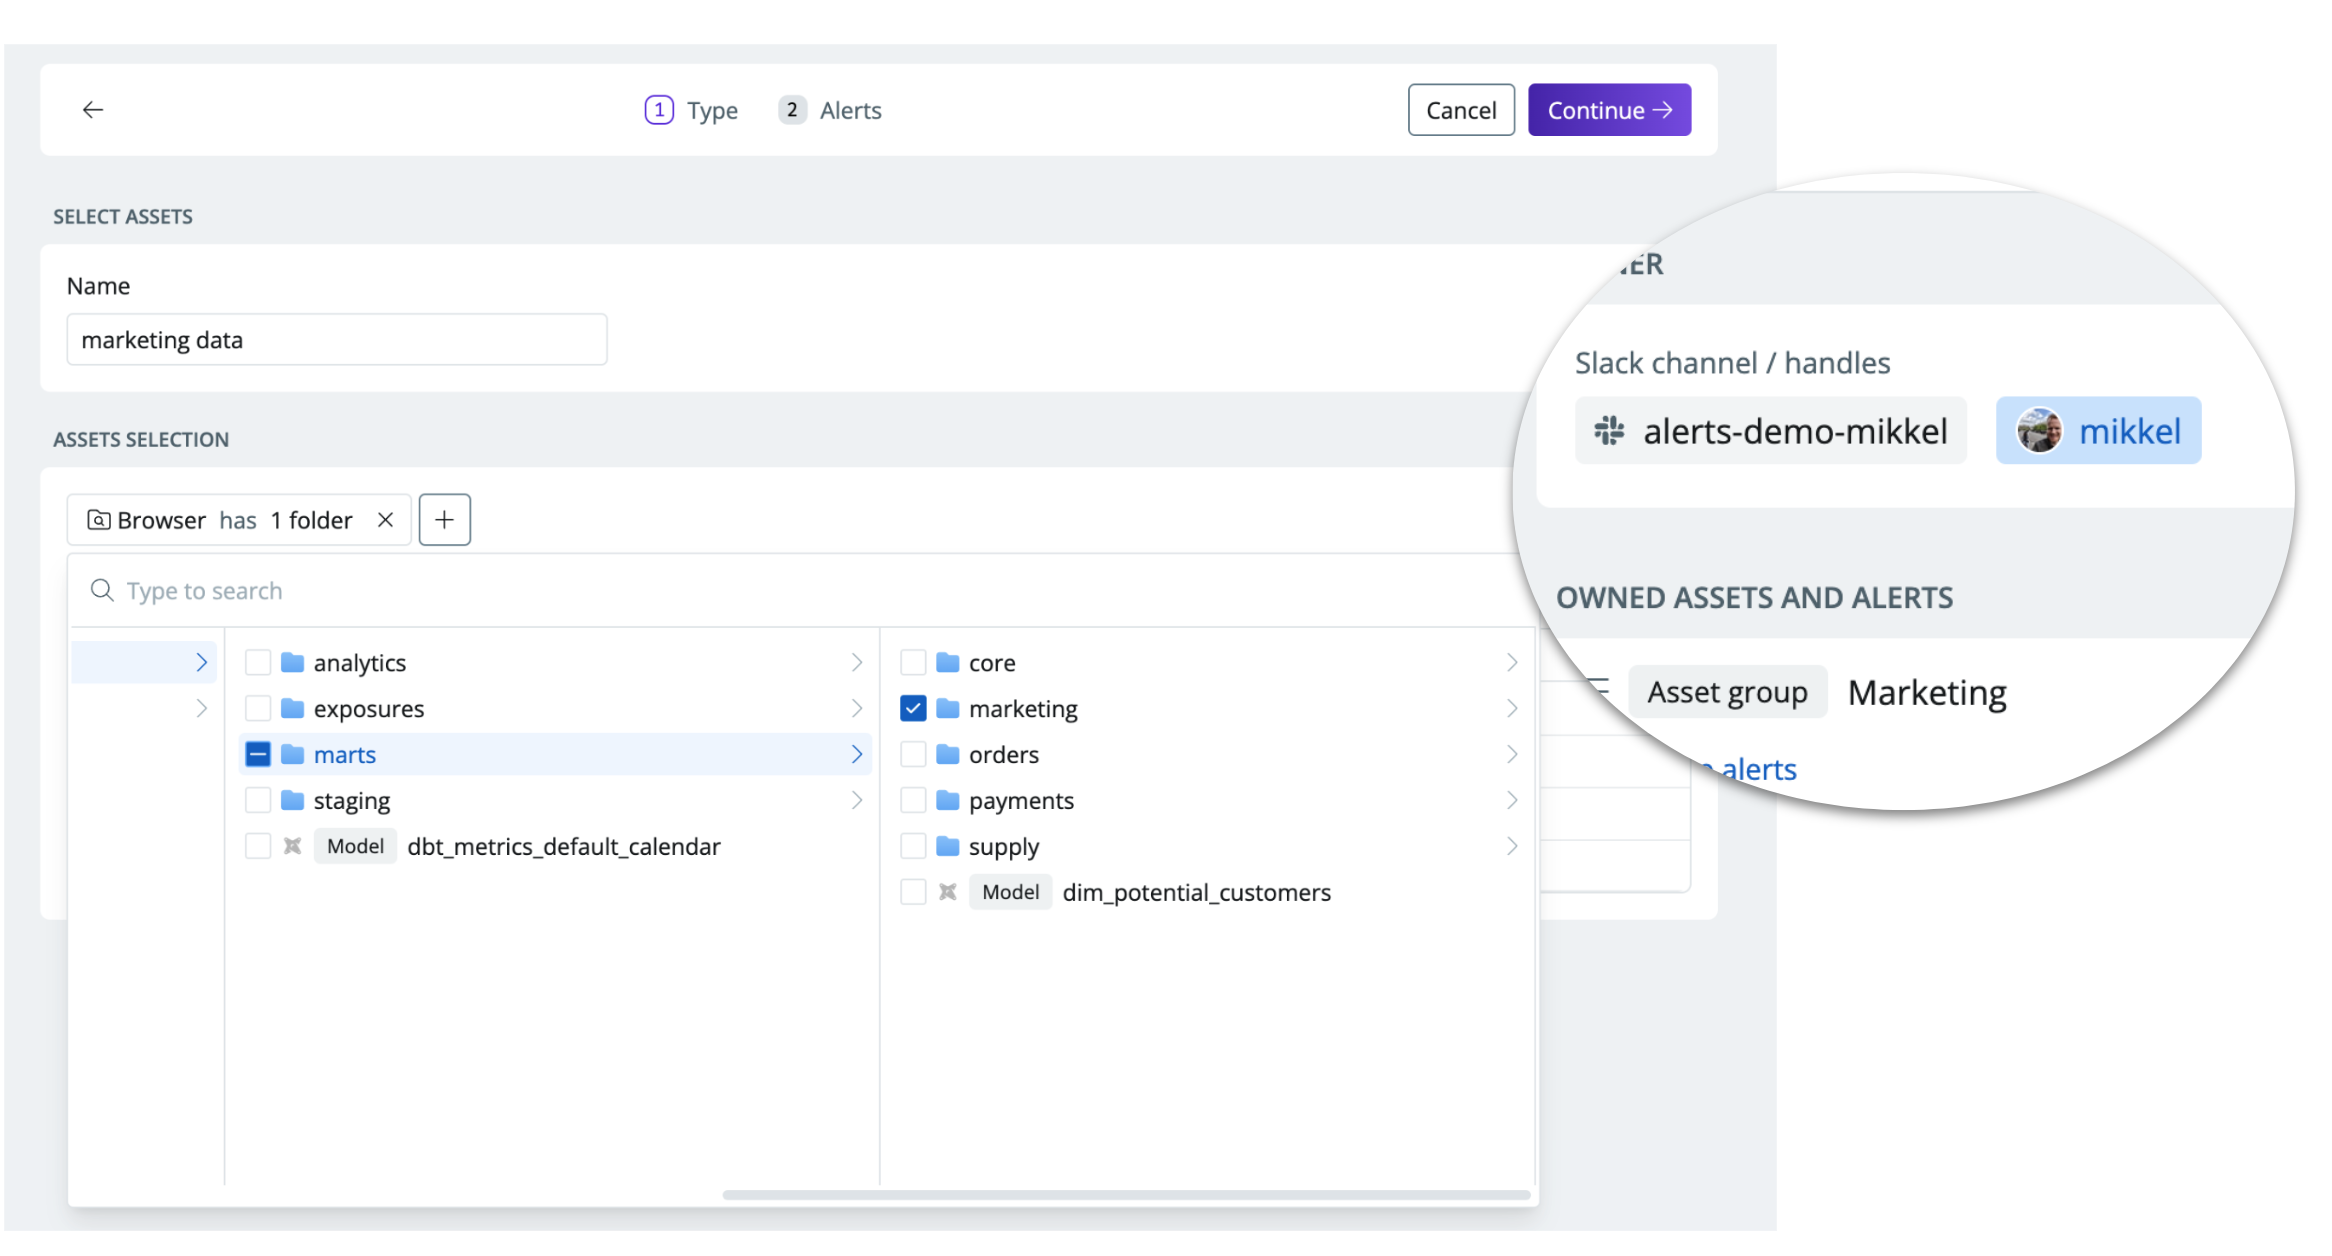This screenshot has height=1256, width=2332.
Task: Click mikkel's avatar picture
Action: [2038, 431]
